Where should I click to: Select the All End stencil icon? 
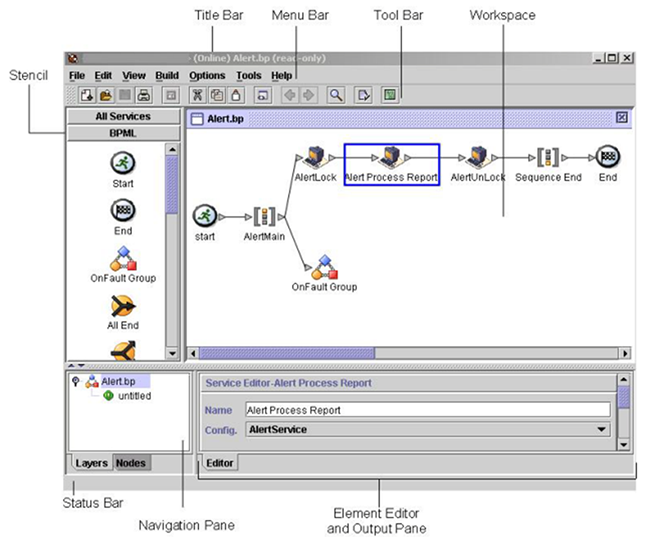[x=123, y=305]
